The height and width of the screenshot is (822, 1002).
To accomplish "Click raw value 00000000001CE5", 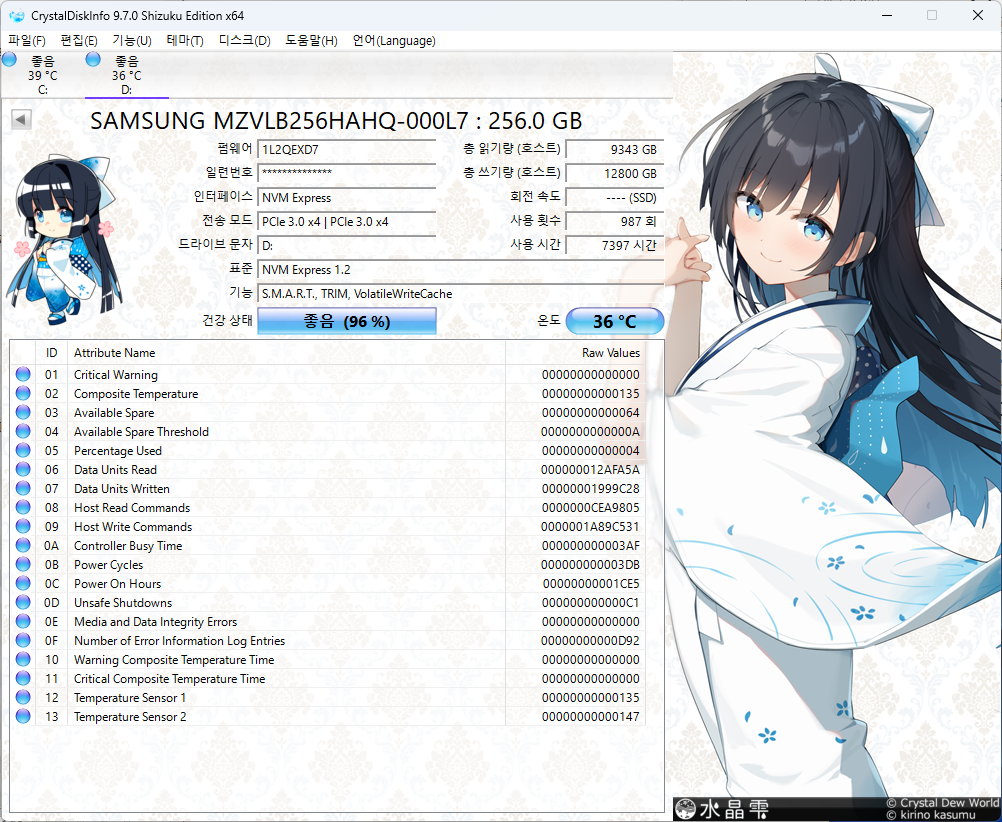I will point(591,584).
